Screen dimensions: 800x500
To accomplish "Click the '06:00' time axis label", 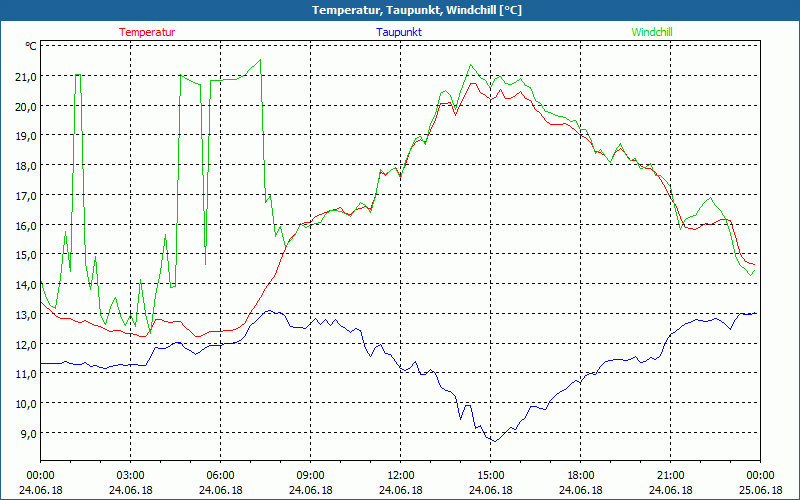I will coord(220,476).
